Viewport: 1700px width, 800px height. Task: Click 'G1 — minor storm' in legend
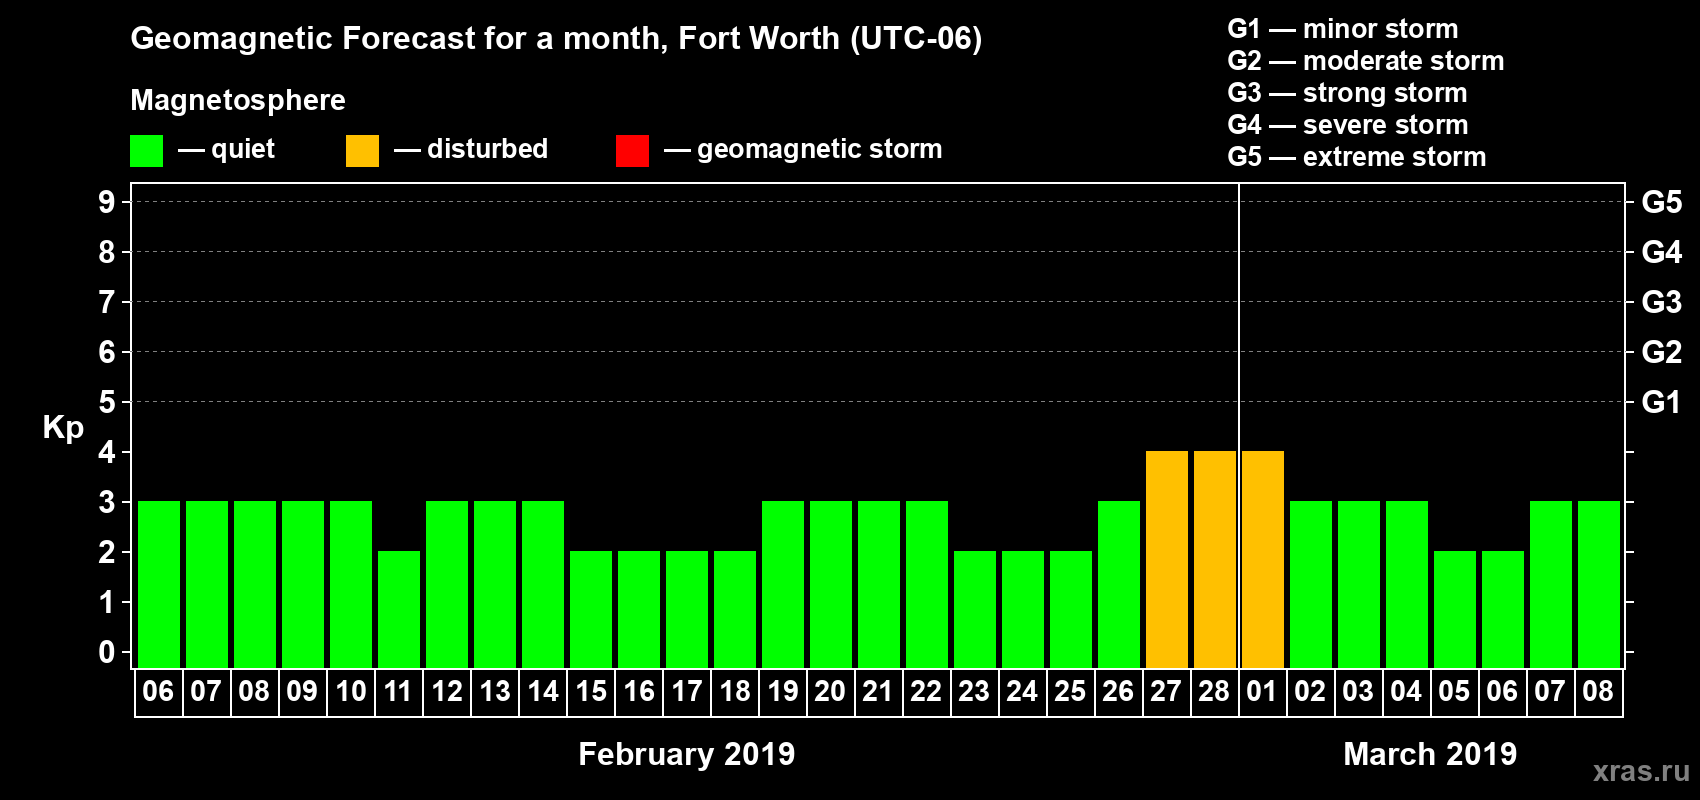[x=1343, y=29]
